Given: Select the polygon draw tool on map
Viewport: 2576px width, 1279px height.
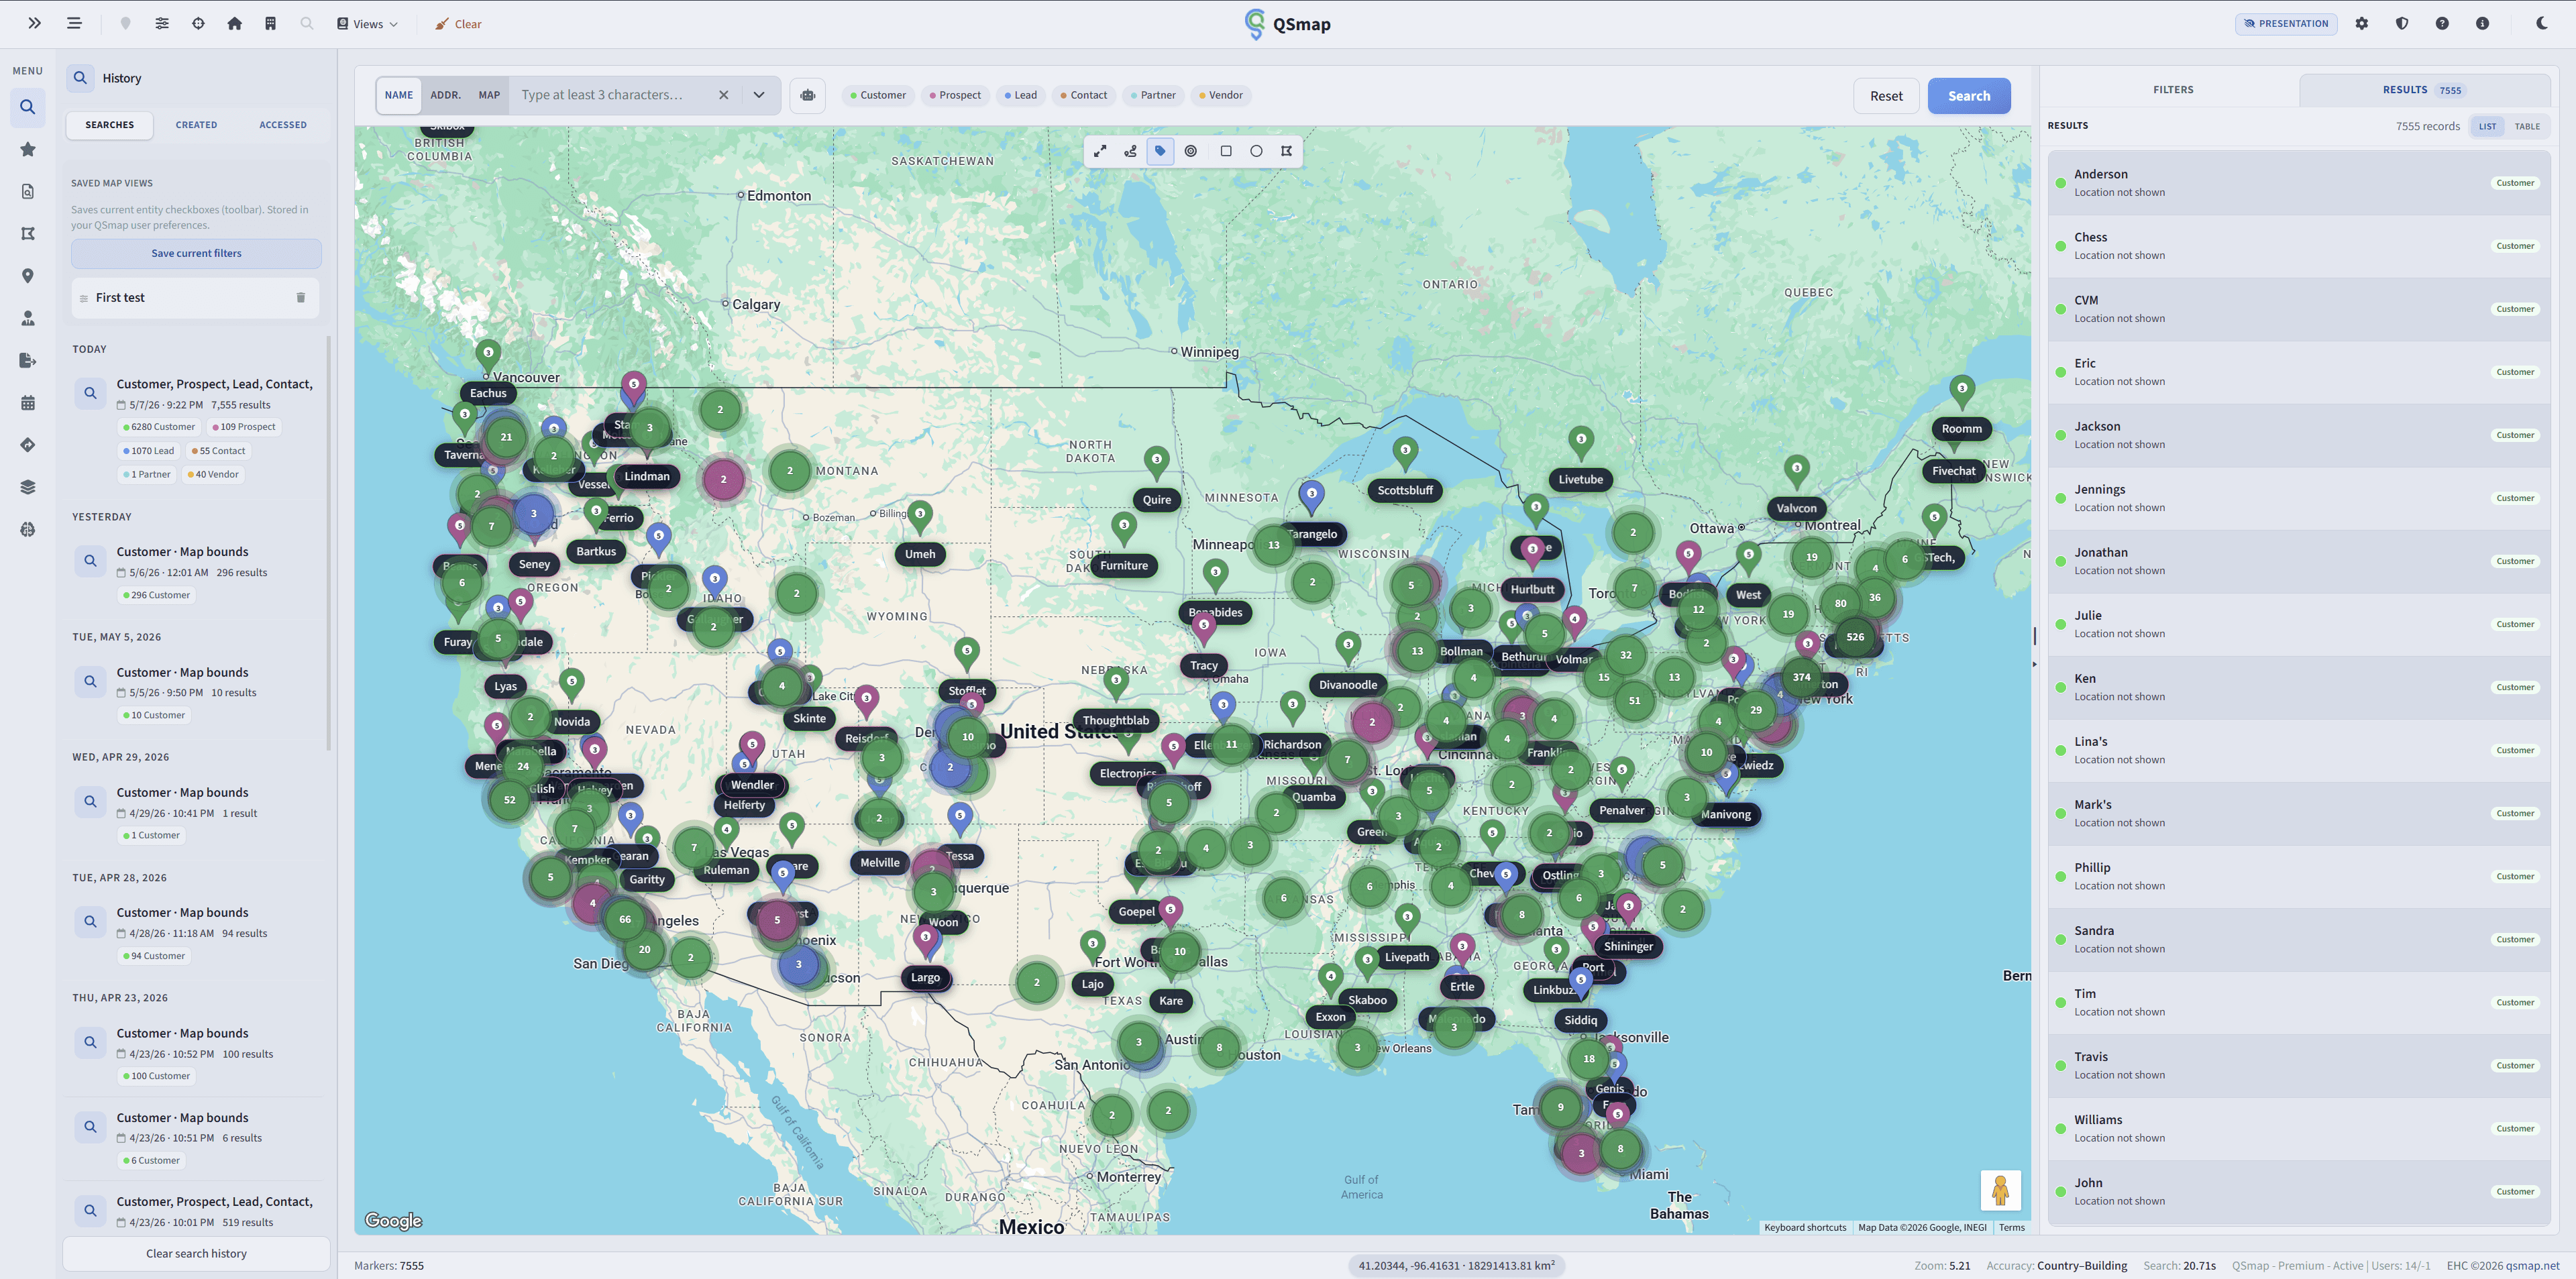Looking at the screenshot, I should point(1287,151).
